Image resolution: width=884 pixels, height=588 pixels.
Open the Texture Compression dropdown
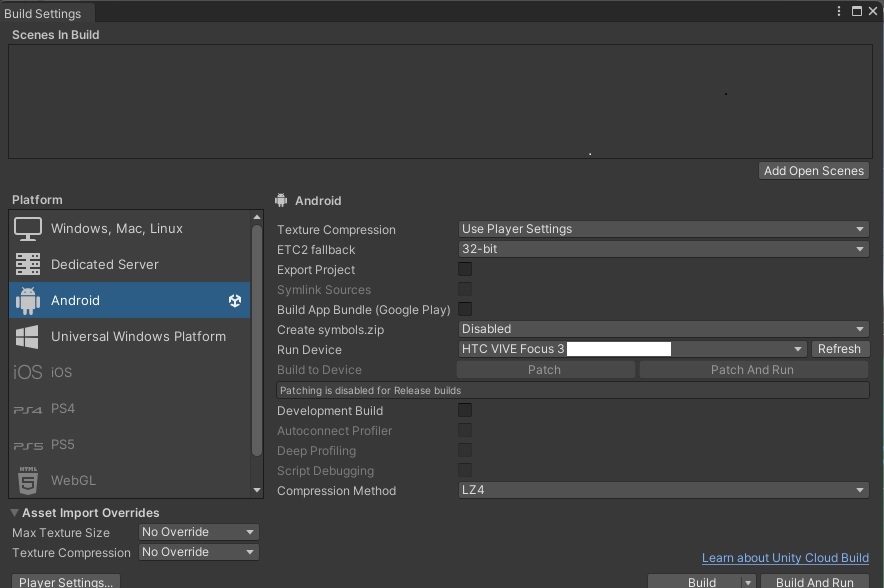pos(663,229)
